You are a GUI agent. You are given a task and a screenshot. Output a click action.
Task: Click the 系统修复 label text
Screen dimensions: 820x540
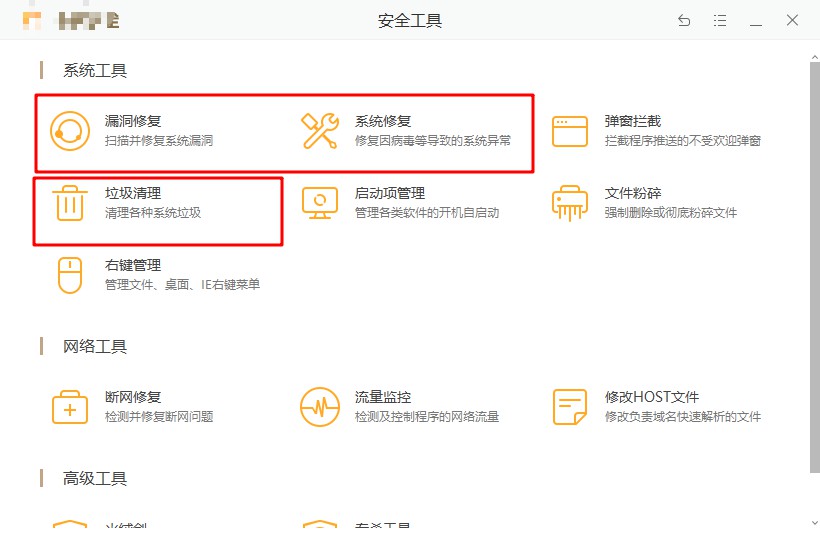point(383,122)
